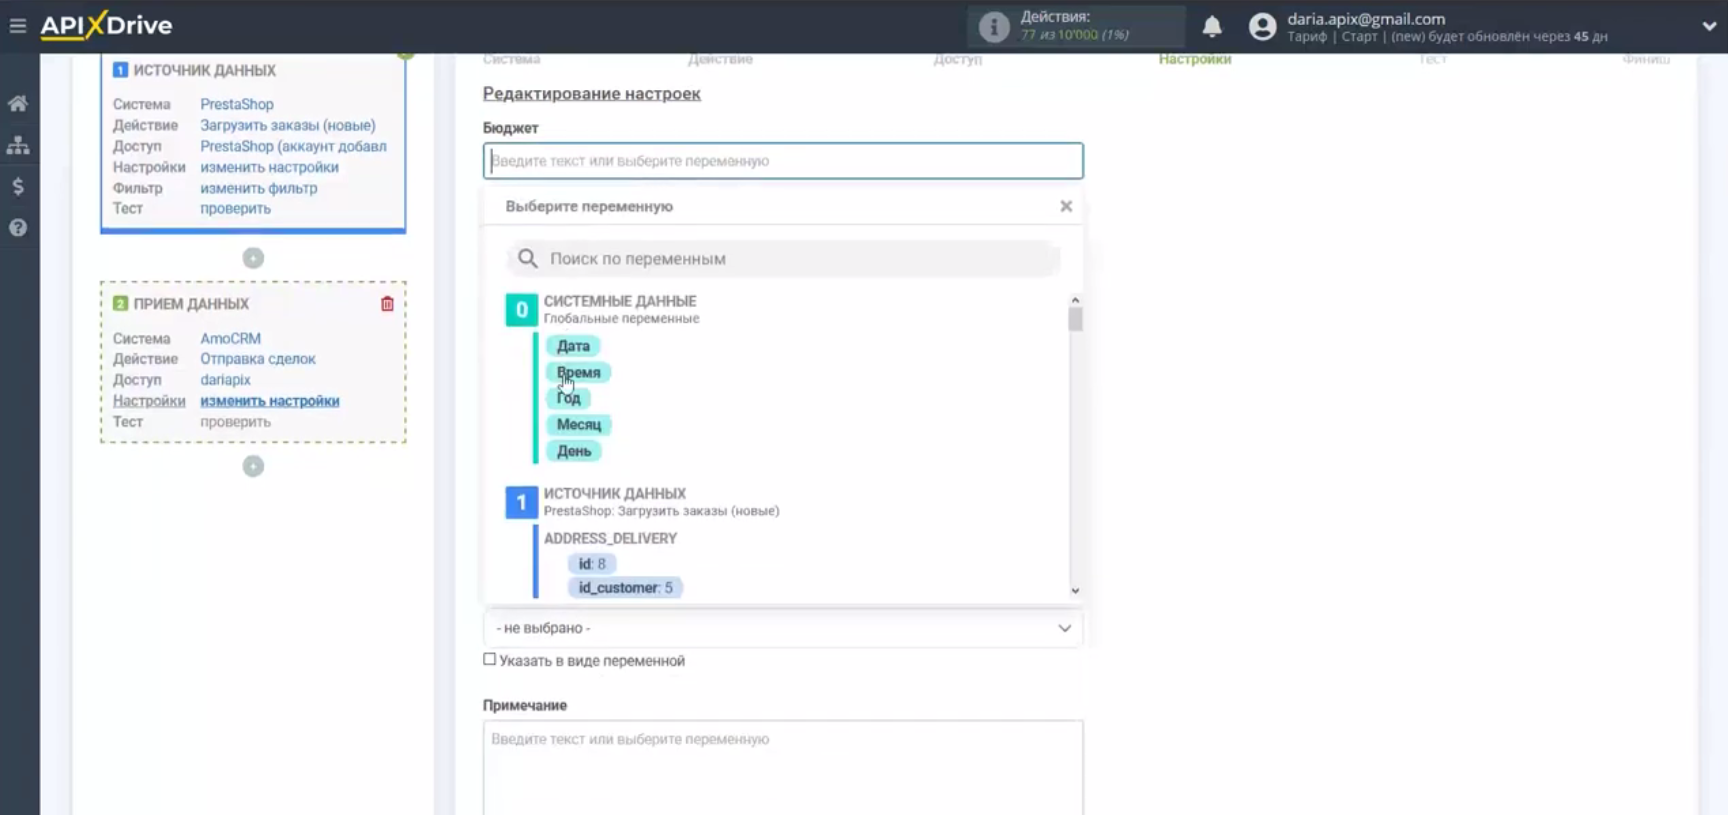Select the id_customer: 5 variable
Screen dimensions: 1728x815
point(626,588)
